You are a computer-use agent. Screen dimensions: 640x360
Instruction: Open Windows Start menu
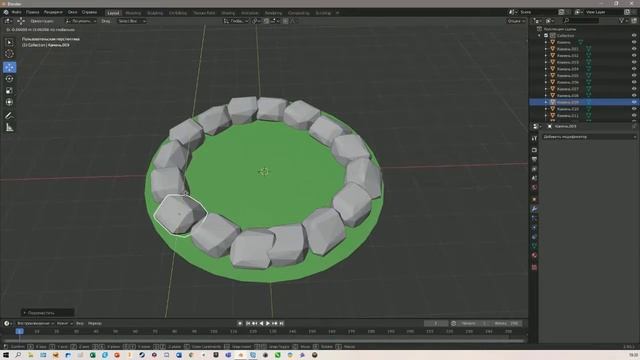point(6,355)
